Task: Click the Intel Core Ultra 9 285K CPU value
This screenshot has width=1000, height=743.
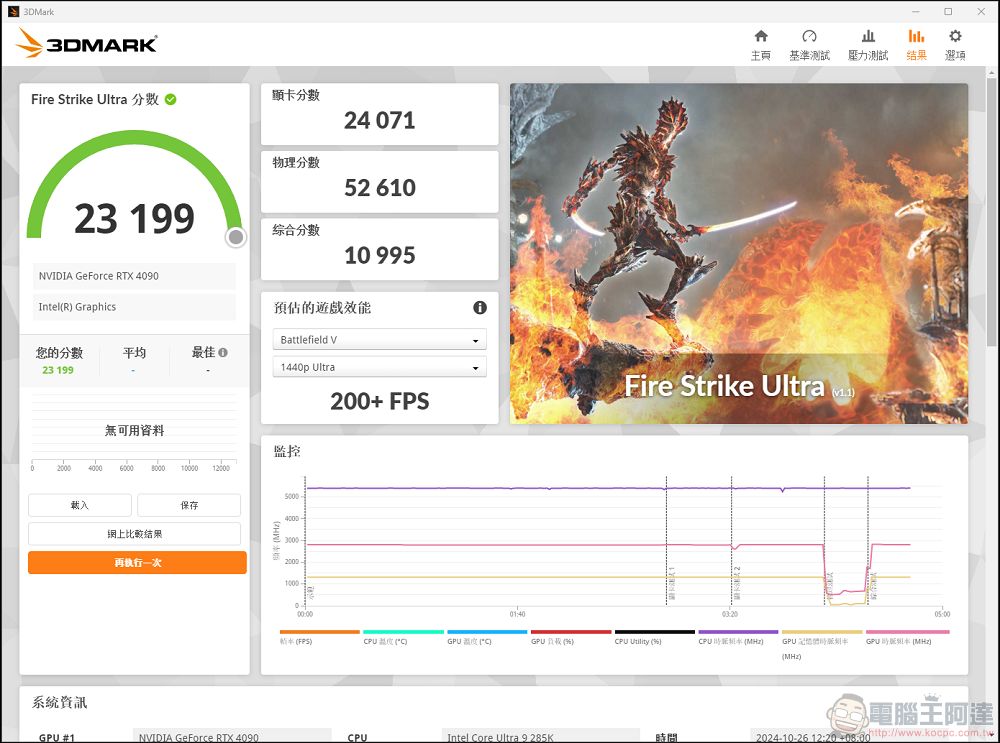Action: pyautogui.click(x=500, y=737)
